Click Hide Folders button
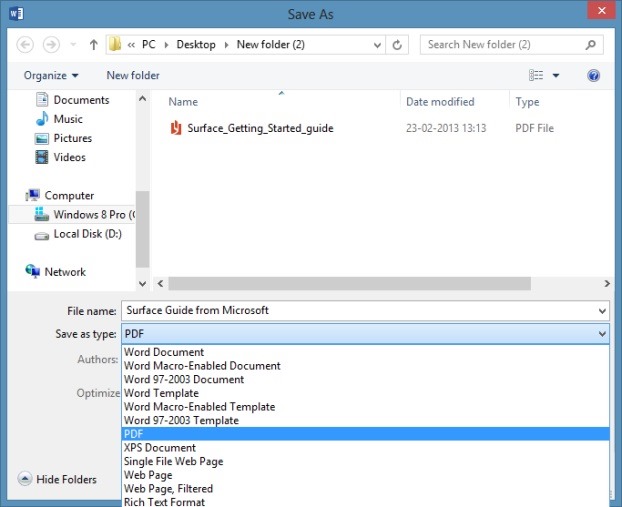This screenshot has height=507, width=622. tap(58, 479)
